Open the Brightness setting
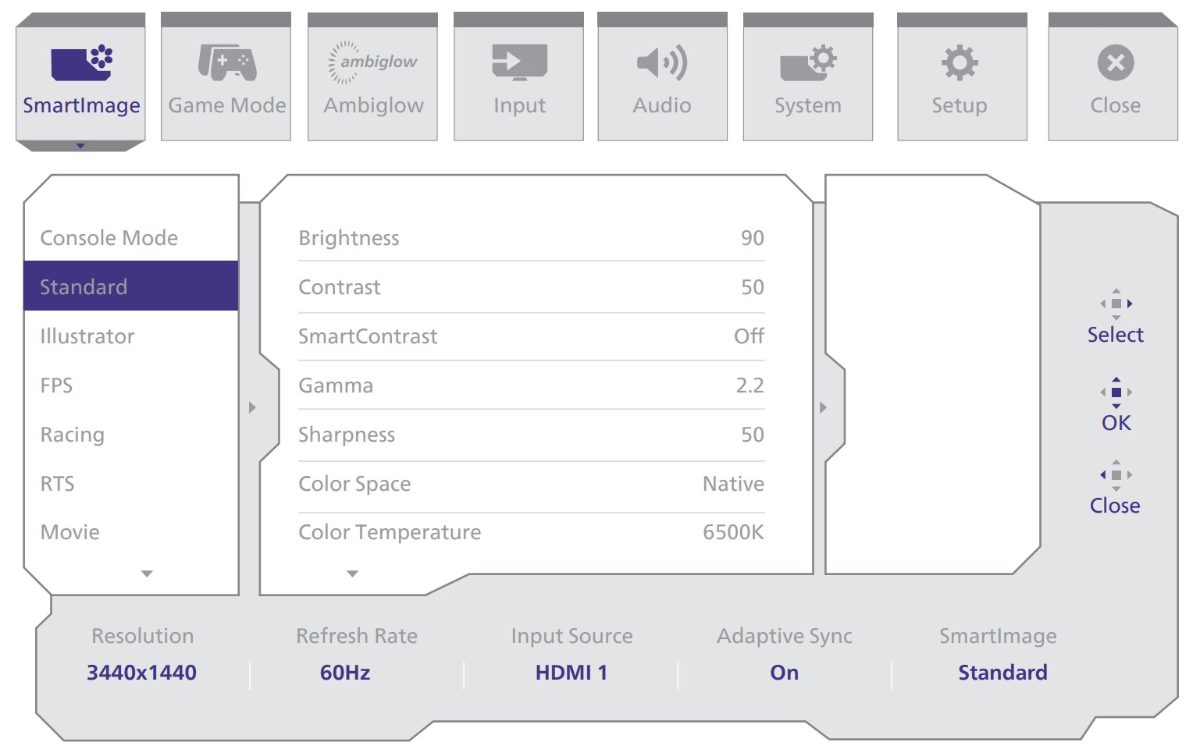Viewport: 1200px width, 753px height. 531,238
